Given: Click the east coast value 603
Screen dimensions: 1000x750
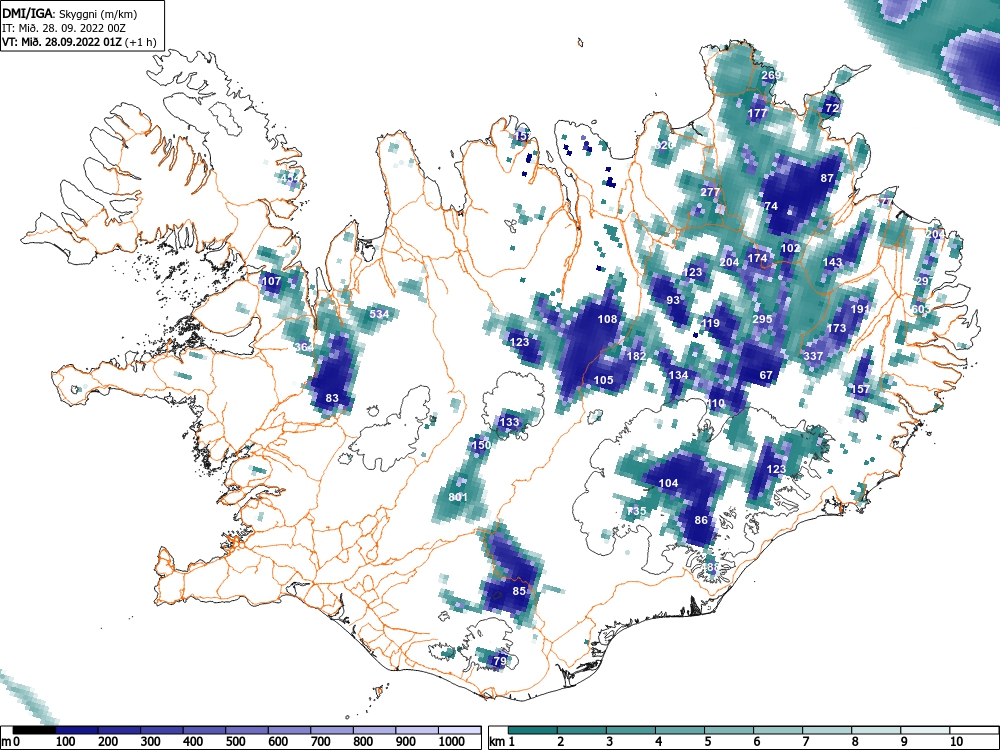Looking at the screenshot, I should [920, 309].
